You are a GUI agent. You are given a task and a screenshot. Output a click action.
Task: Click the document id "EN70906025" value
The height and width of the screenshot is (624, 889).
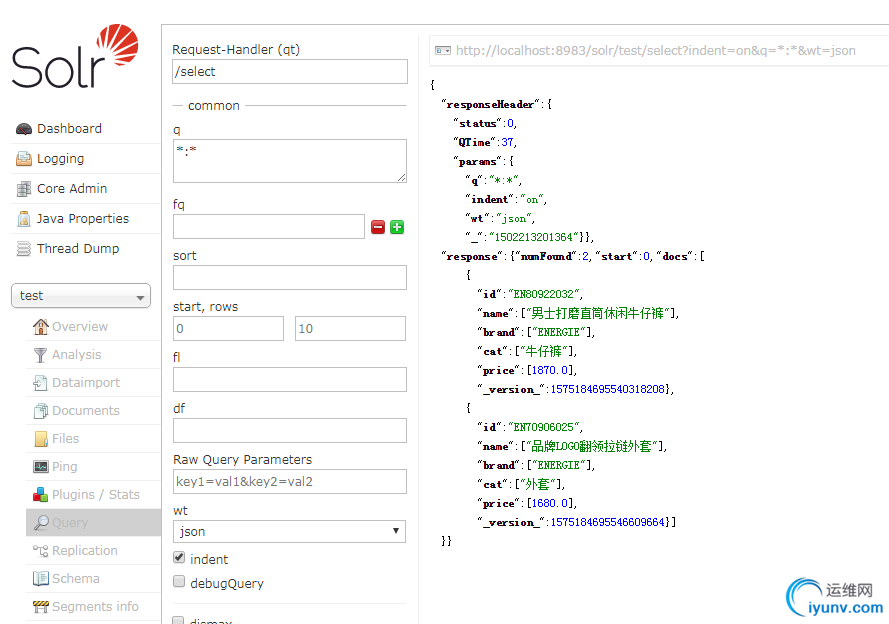[544, 427]
